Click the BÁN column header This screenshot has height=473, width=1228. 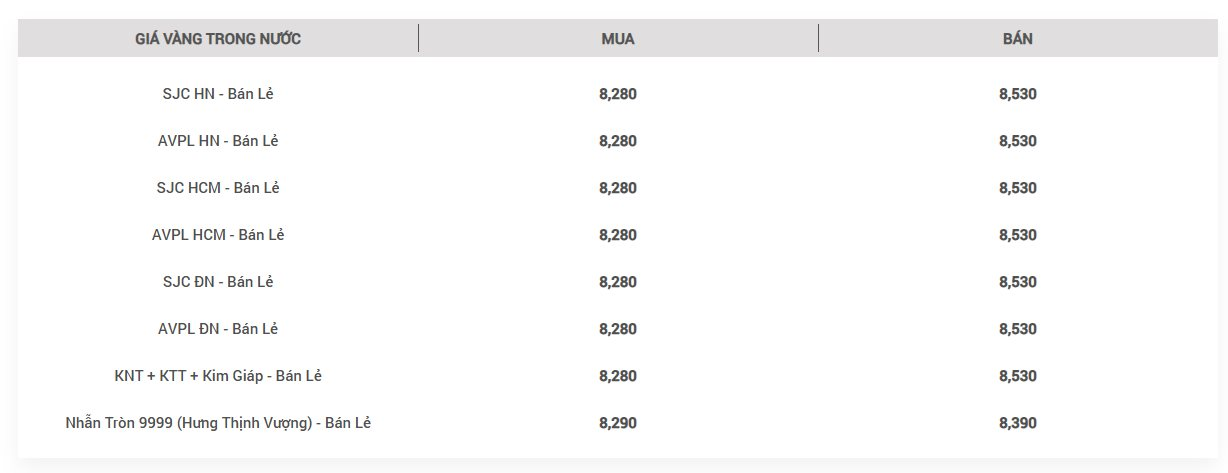[1018, 39]
